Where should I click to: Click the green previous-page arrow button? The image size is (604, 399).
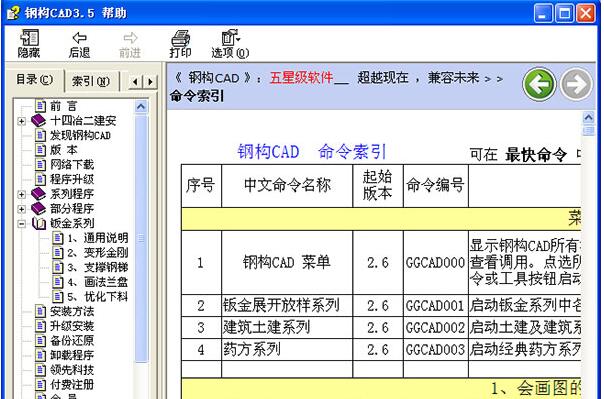pyautogui.click(x=539, y=84)
